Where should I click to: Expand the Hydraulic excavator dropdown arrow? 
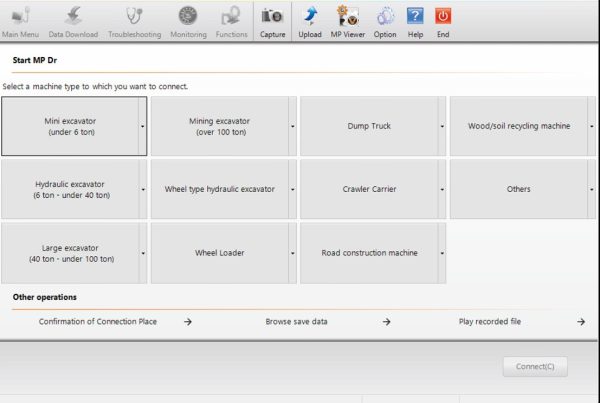143,189
